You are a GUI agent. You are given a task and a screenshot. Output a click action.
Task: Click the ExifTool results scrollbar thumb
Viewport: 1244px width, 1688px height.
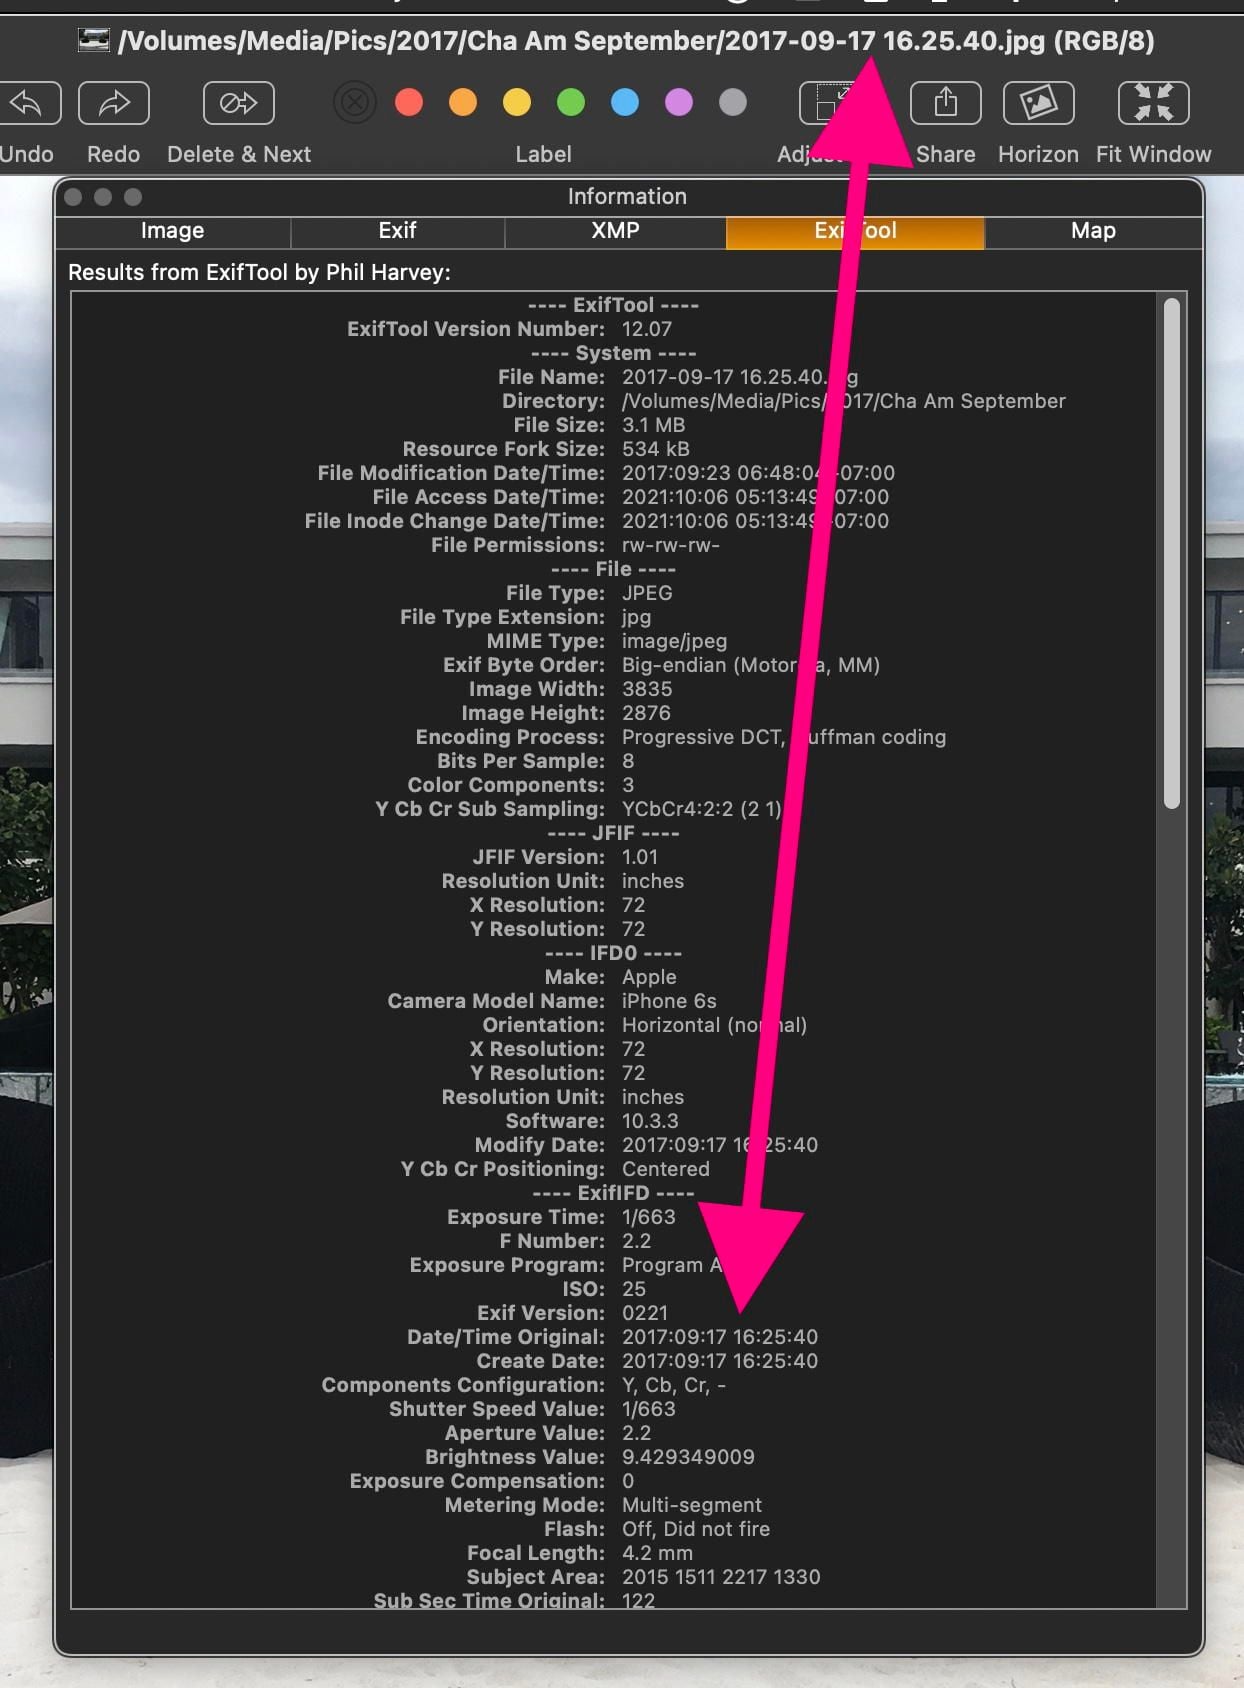pos(1172,553)
